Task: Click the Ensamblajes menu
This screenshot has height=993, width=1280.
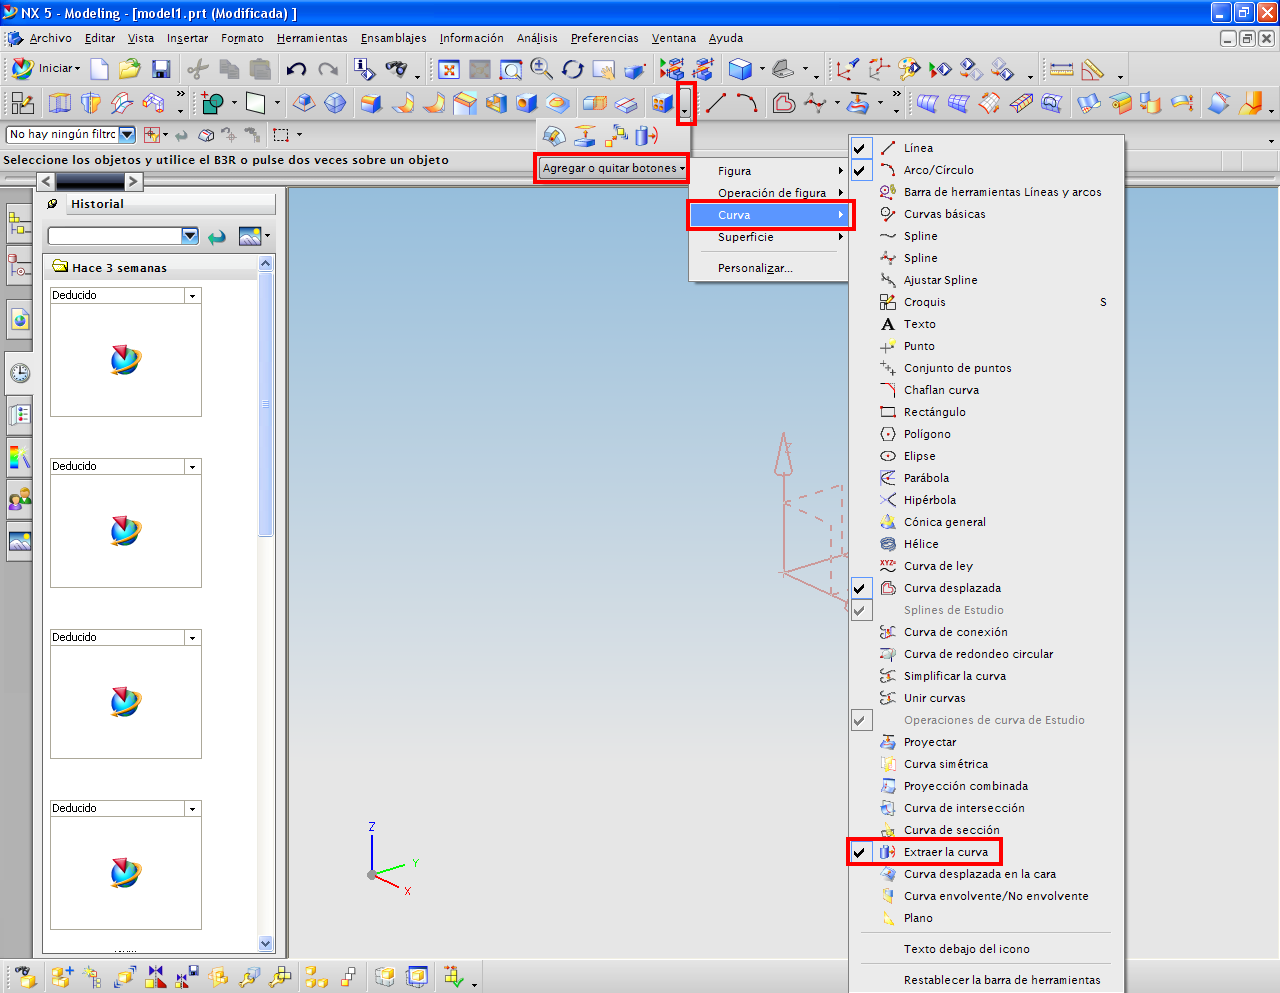Action: (394, 38)
